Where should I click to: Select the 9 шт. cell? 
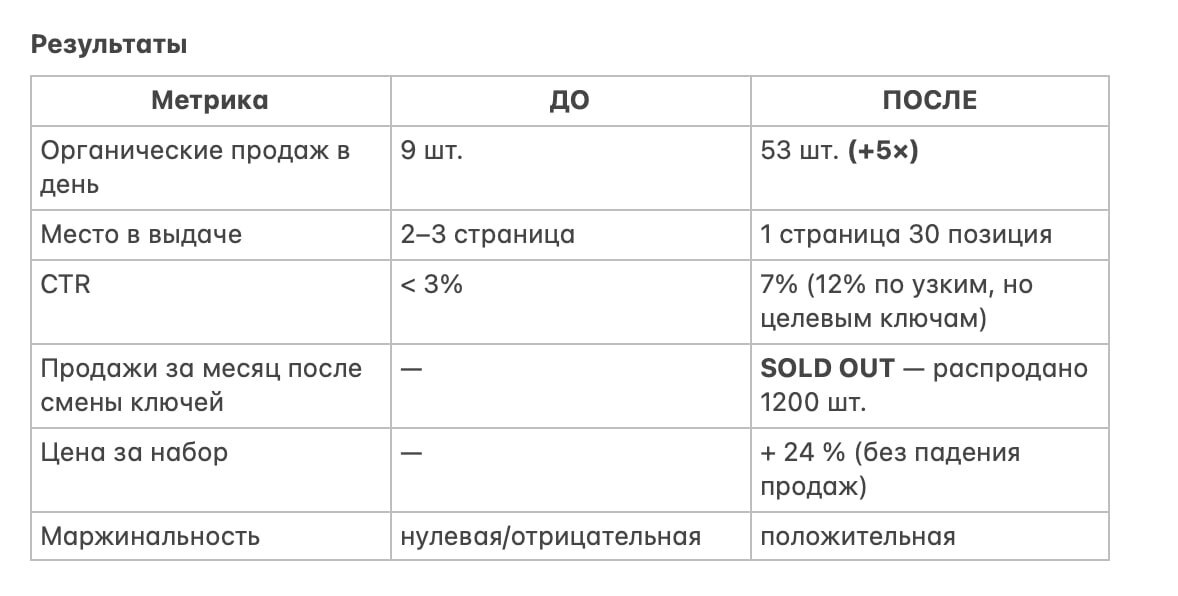(x=431, y=152)
